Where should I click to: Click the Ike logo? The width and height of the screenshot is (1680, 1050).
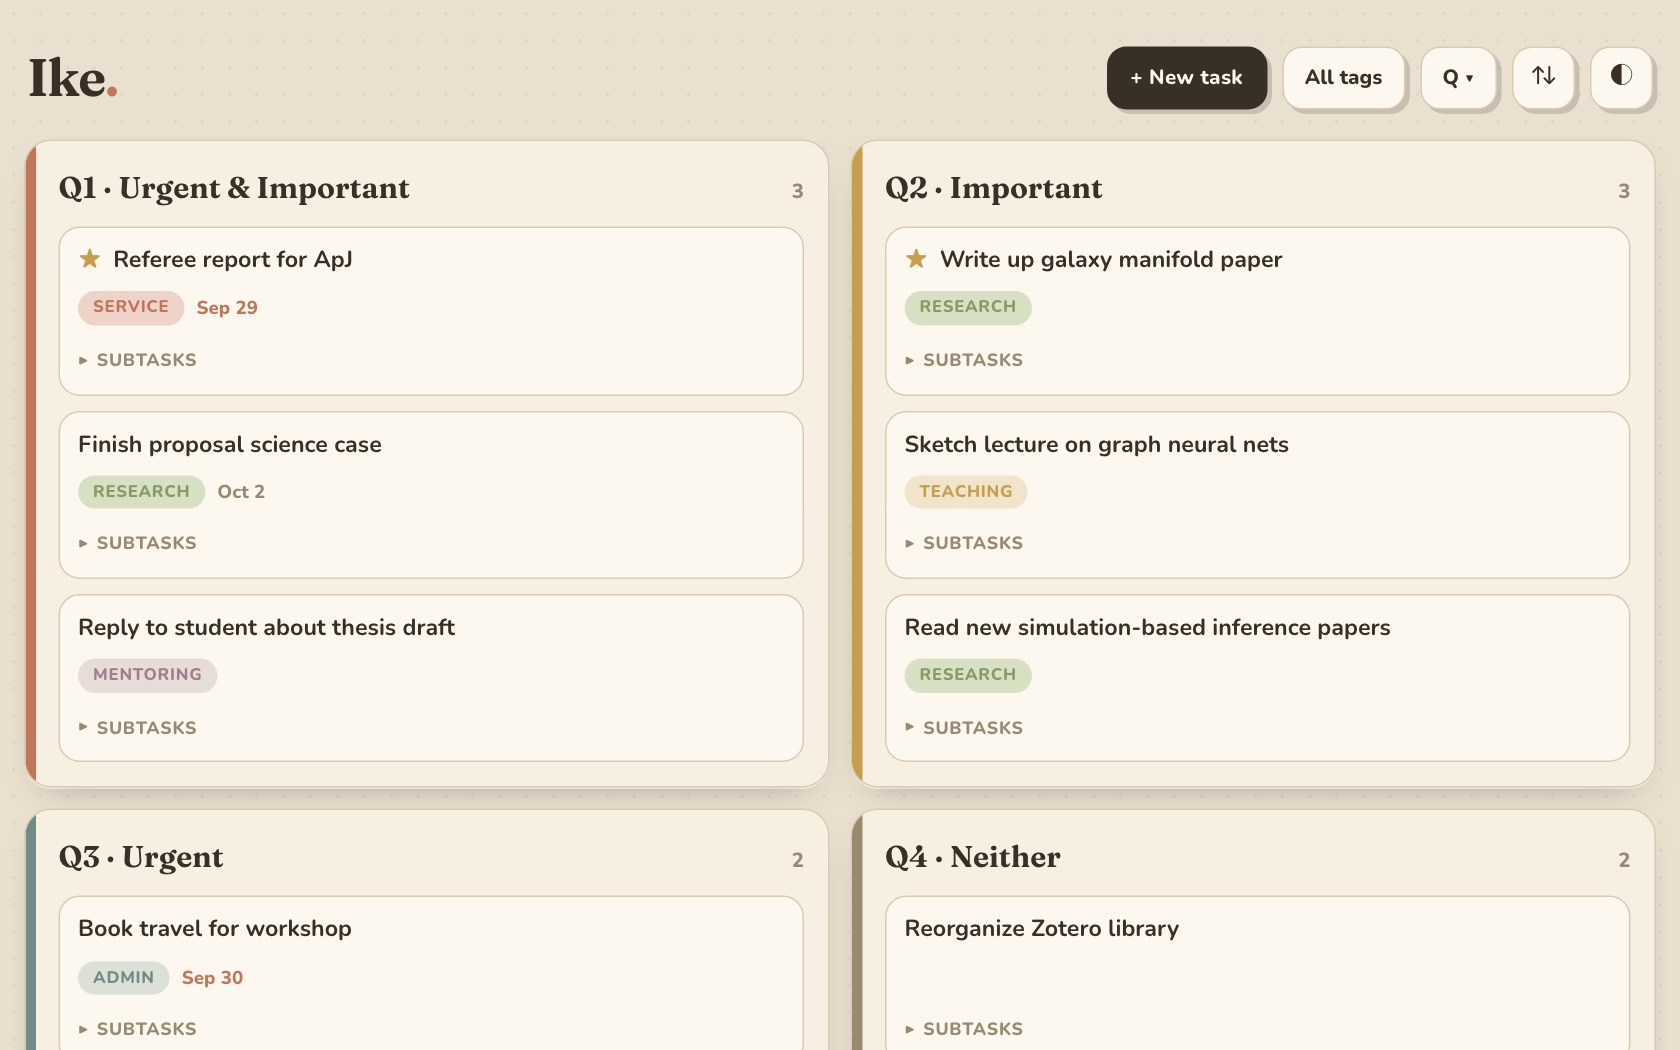pos(73,79)
